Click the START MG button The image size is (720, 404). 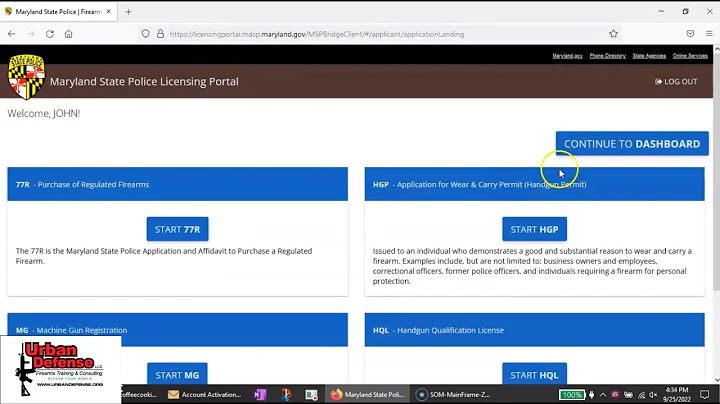pyautogui.click(x=177, y=374)
